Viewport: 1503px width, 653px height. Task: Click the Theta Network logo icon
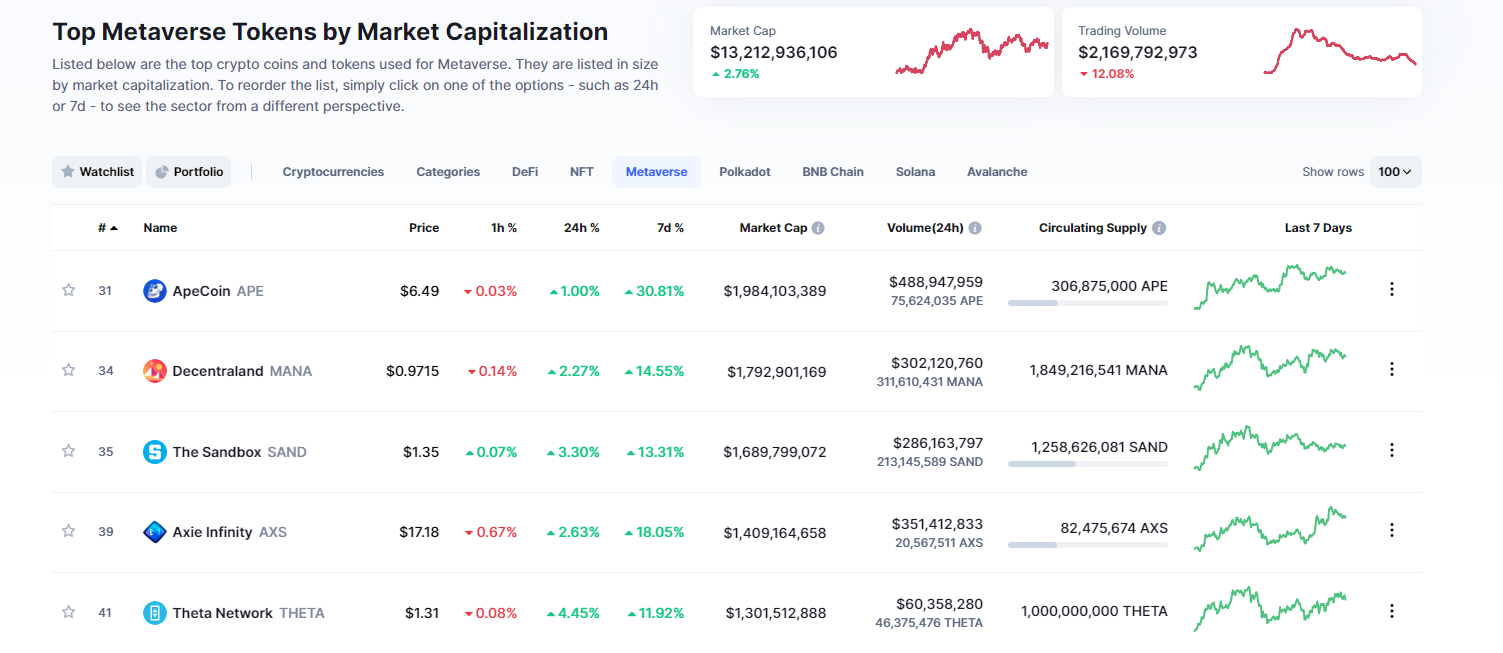(x=155, y=613)
